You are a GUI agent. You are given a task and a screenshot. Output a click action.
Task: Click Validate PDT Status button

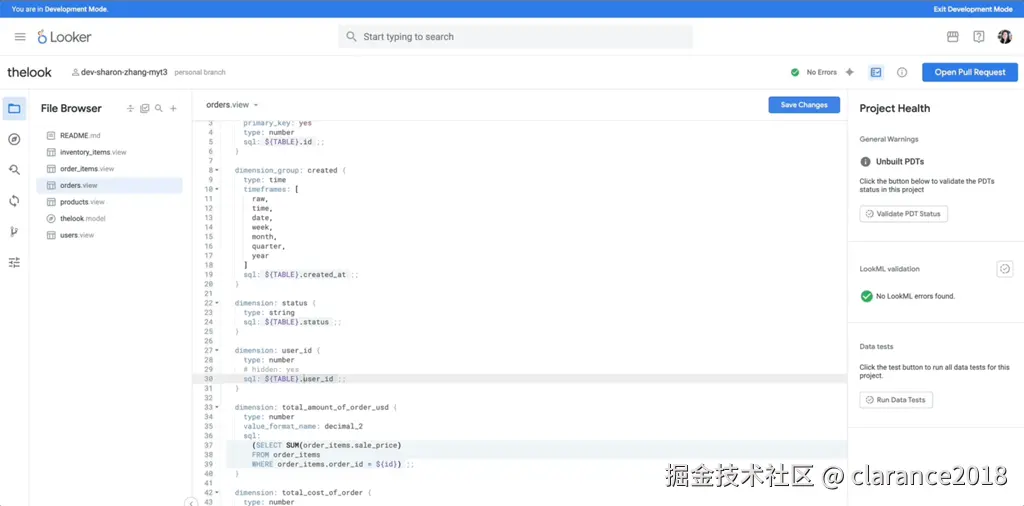point(903,213)
